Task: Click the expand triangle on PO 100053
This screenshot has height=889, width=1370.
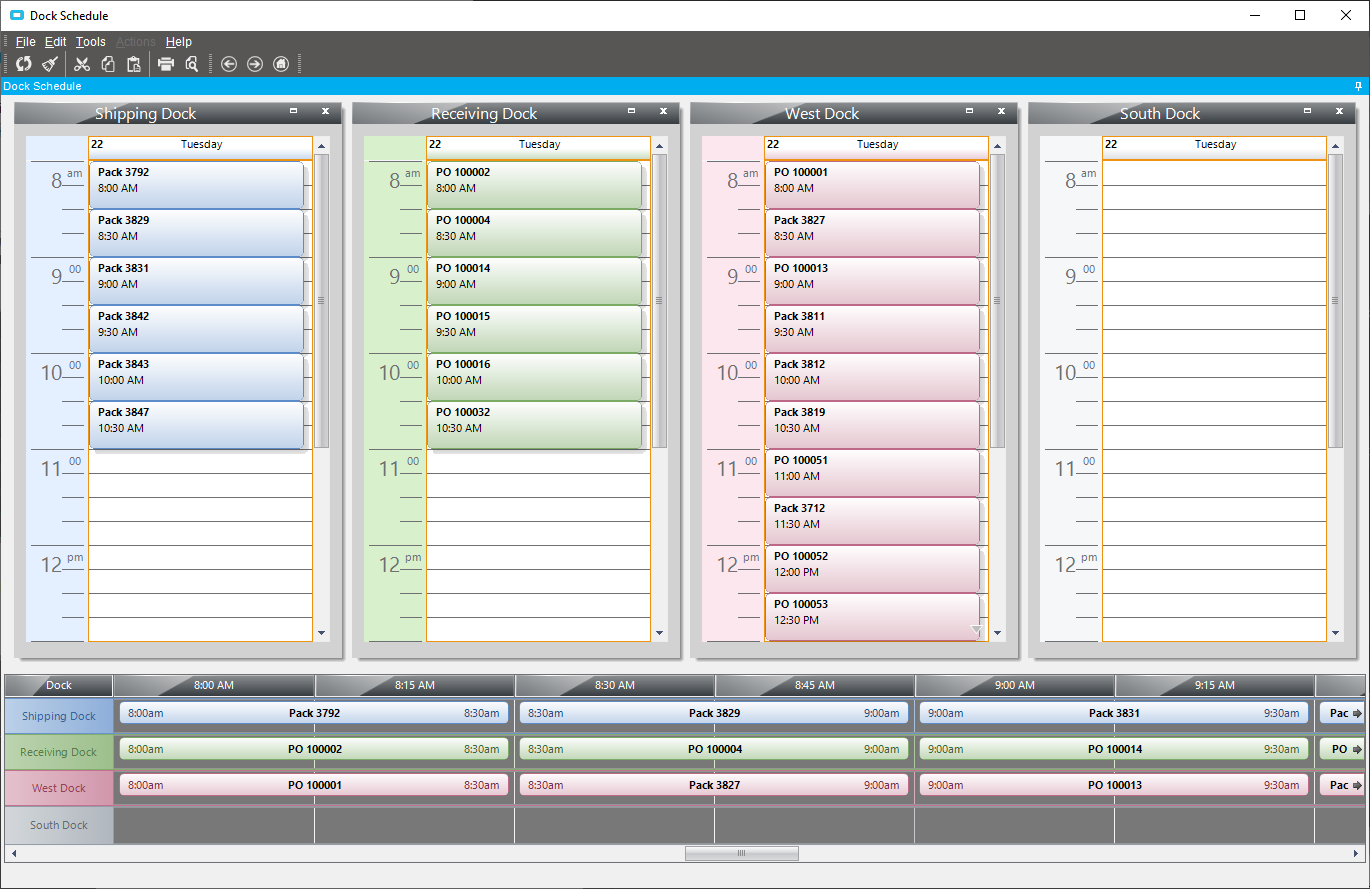Action: click(x=976, y=630)
